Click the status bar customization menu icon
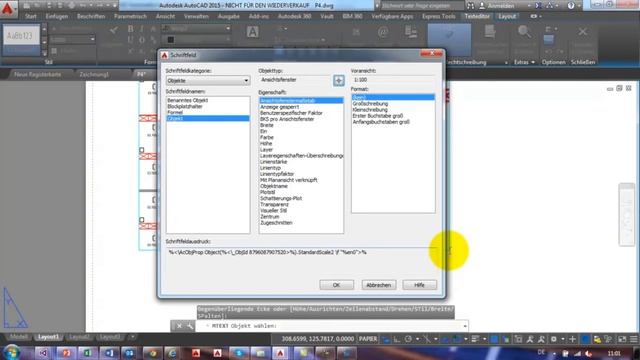The height and width of the screenshot is (360, 640). (633, 339)
